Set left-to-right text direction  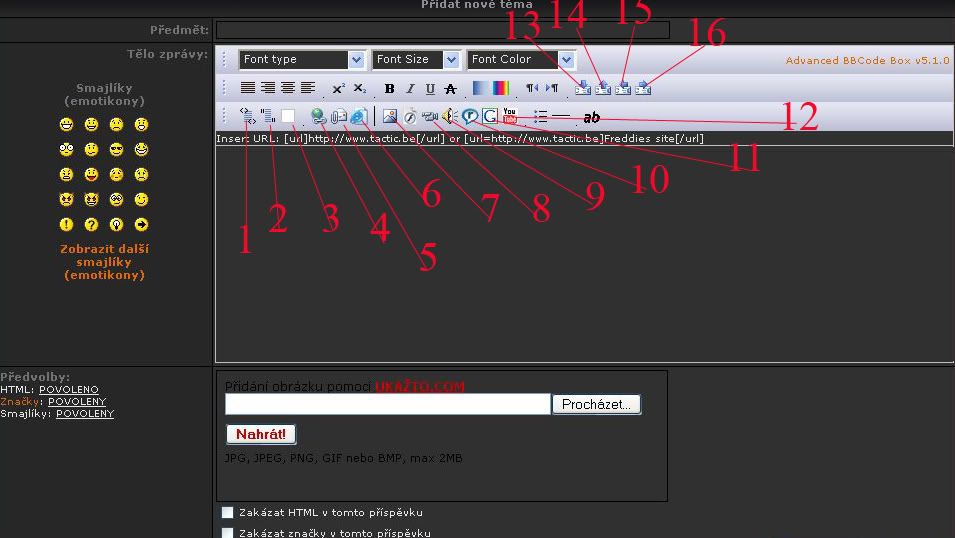552,88
